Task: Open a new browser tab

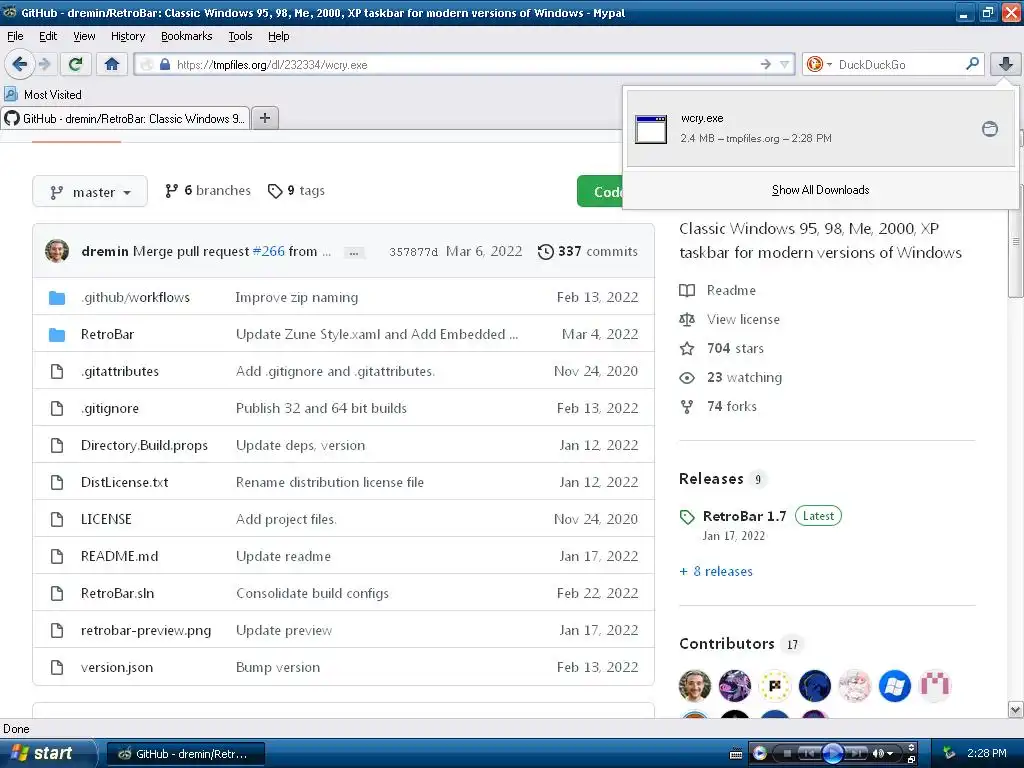Action: tap(264, 118)
